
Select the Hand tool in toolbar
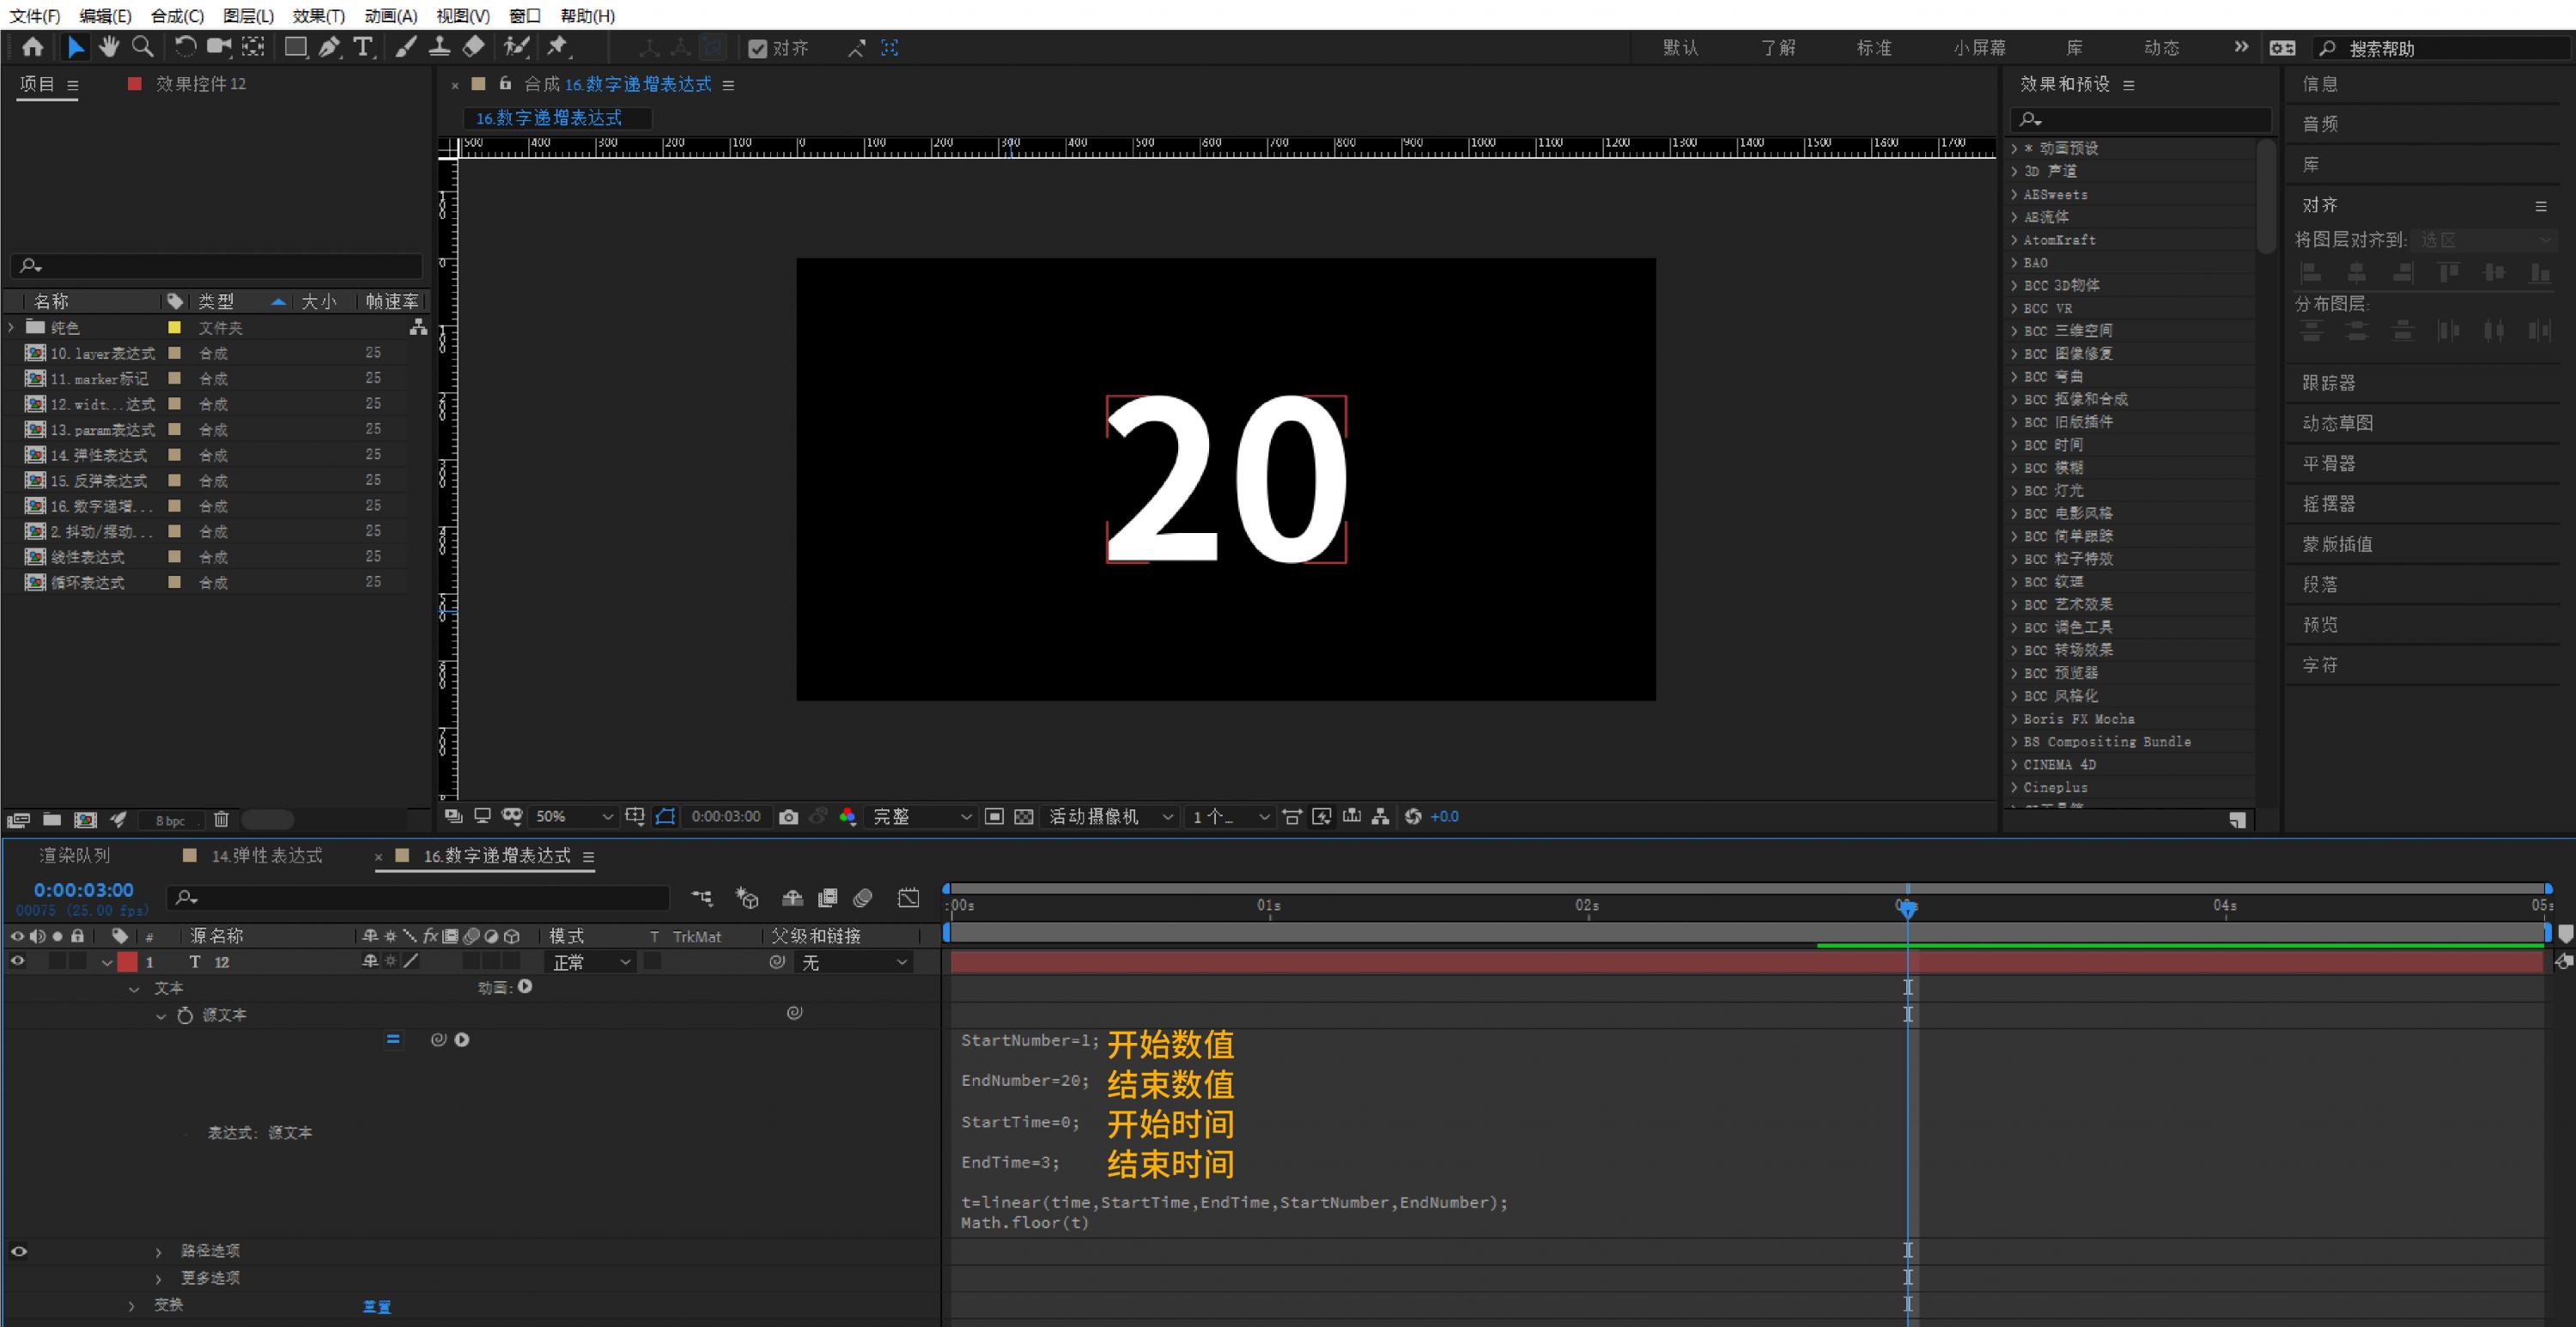click(x=109, y=47)
